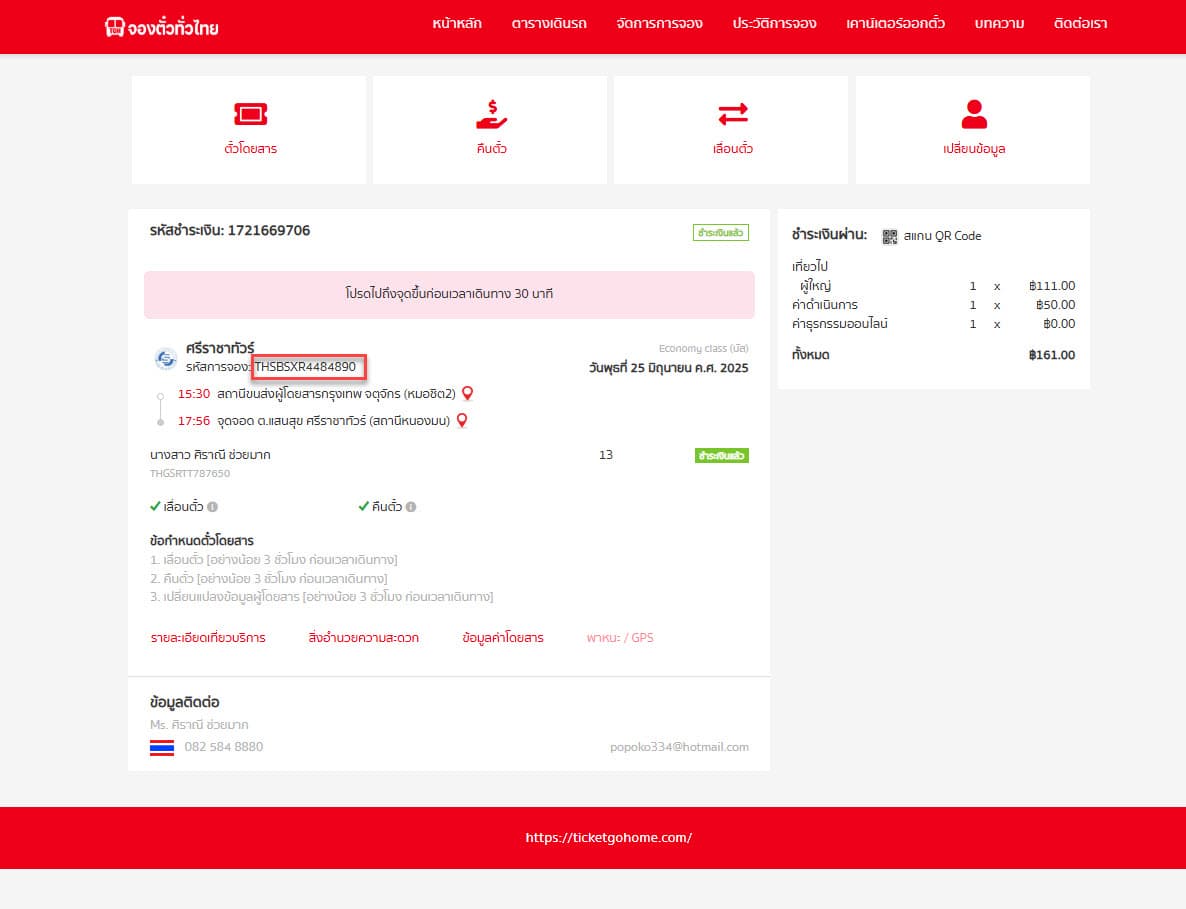The image size is (1186, 909).
Task: Click the person icon for เปลี่ยนข้อมูล
Action: click(x=973, y=114)
